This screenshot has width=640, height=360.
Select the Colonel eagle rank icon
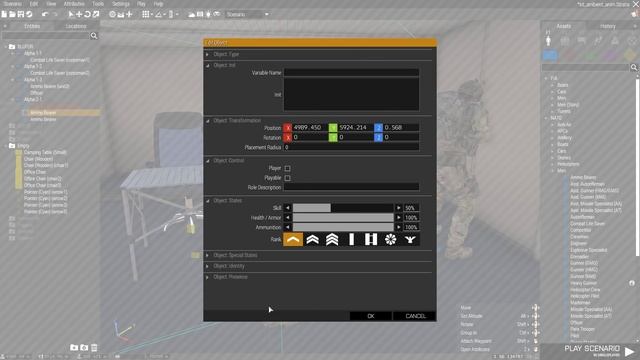pyautogui.click(x=410, y=240)
